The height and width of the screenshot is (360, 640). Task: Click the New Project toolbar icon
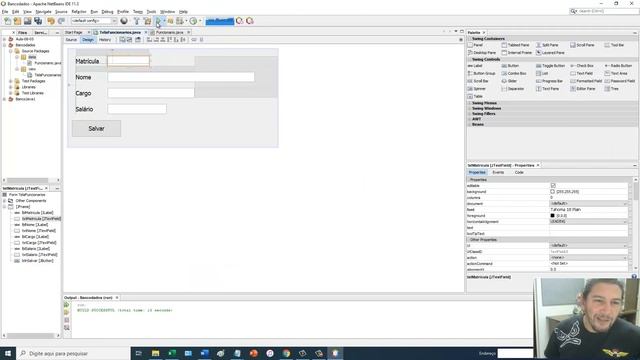(x=18, y=21)
